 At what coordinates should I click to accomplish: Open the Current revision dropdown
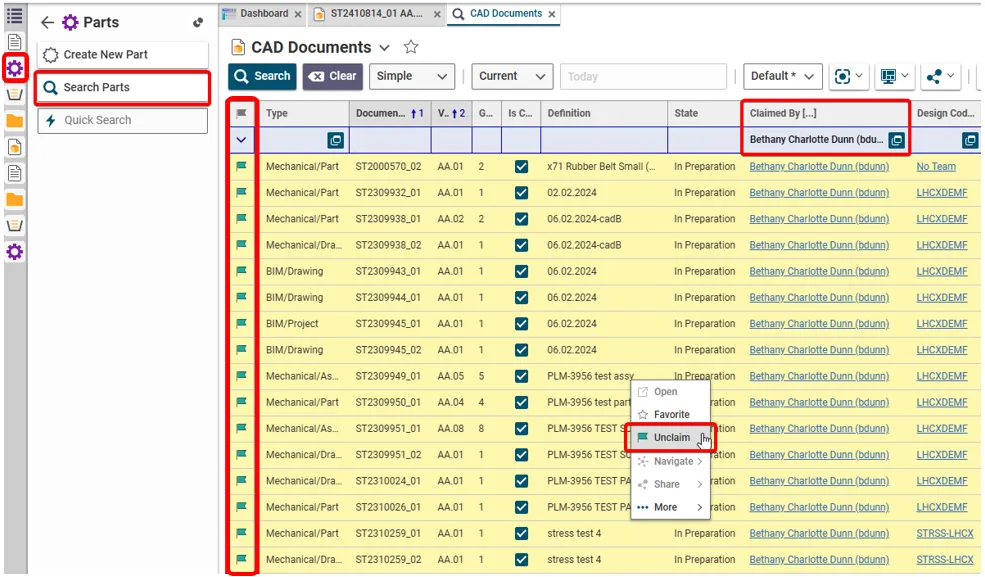(x=512, y=76)
